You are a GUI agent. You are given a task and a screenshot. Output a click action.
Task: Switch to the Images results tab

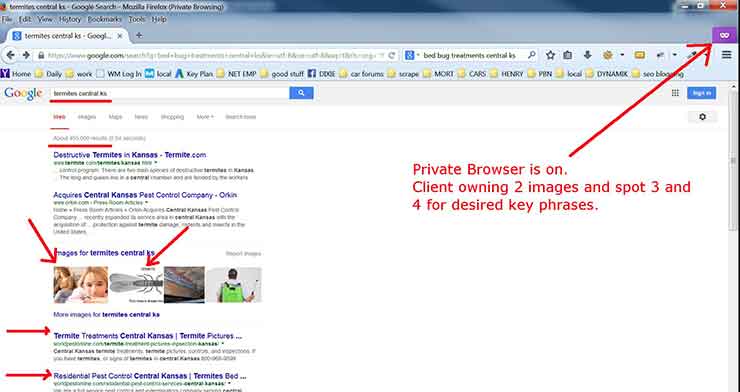tap(87, 117)
